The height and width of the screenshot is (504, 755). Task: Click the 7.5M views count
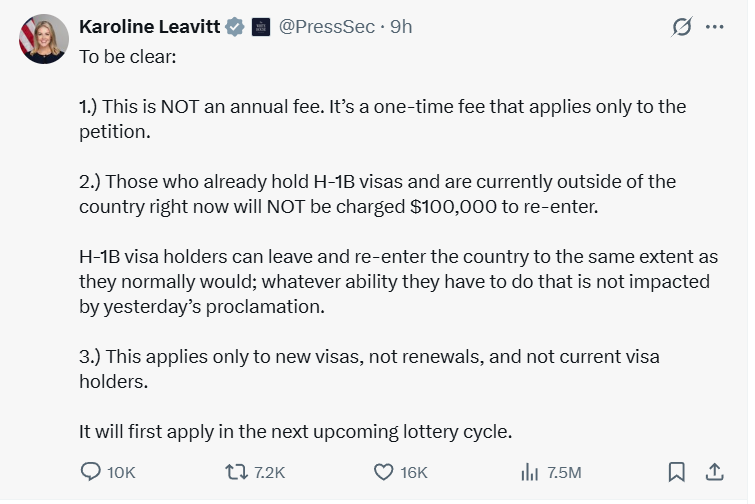tap(564, 473)
